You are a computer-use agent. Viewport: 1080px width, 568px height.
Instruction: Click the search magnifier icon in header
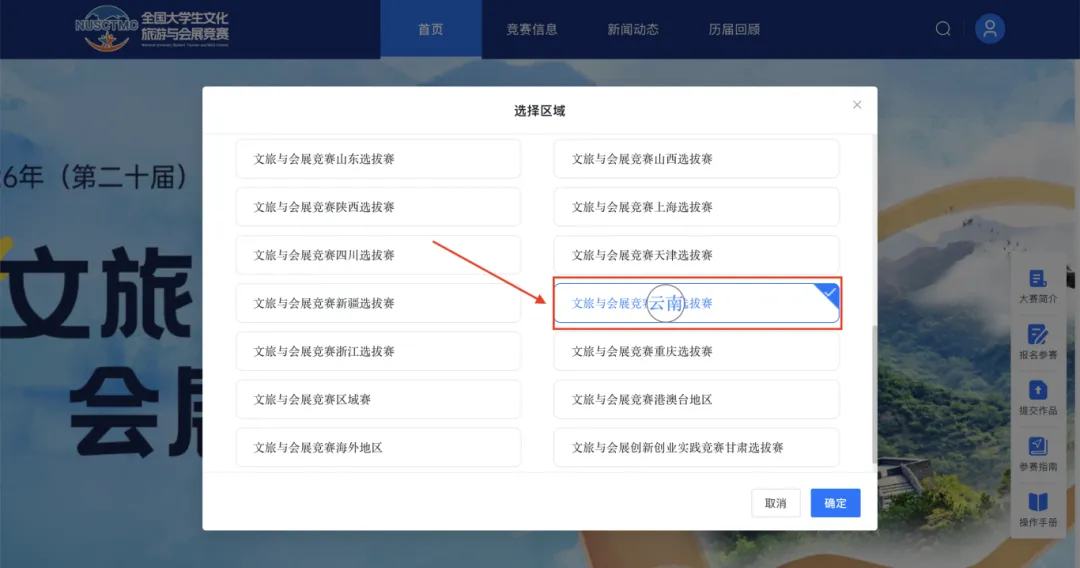pos(943,29)
